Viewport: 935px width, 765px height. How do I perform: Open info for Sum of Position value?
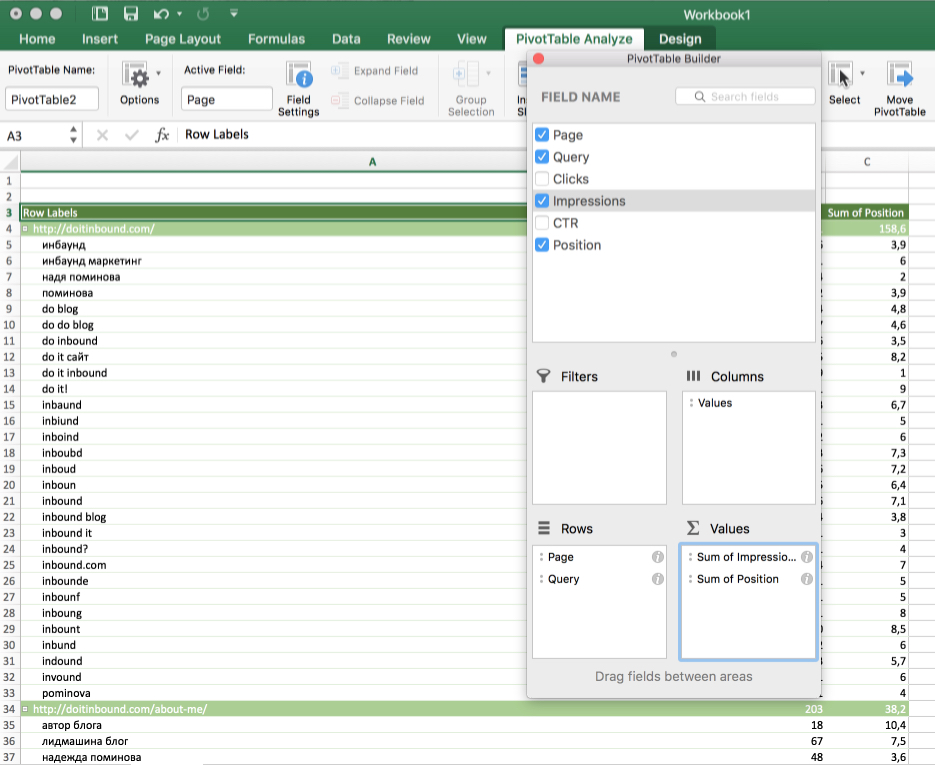coord(807,579)
